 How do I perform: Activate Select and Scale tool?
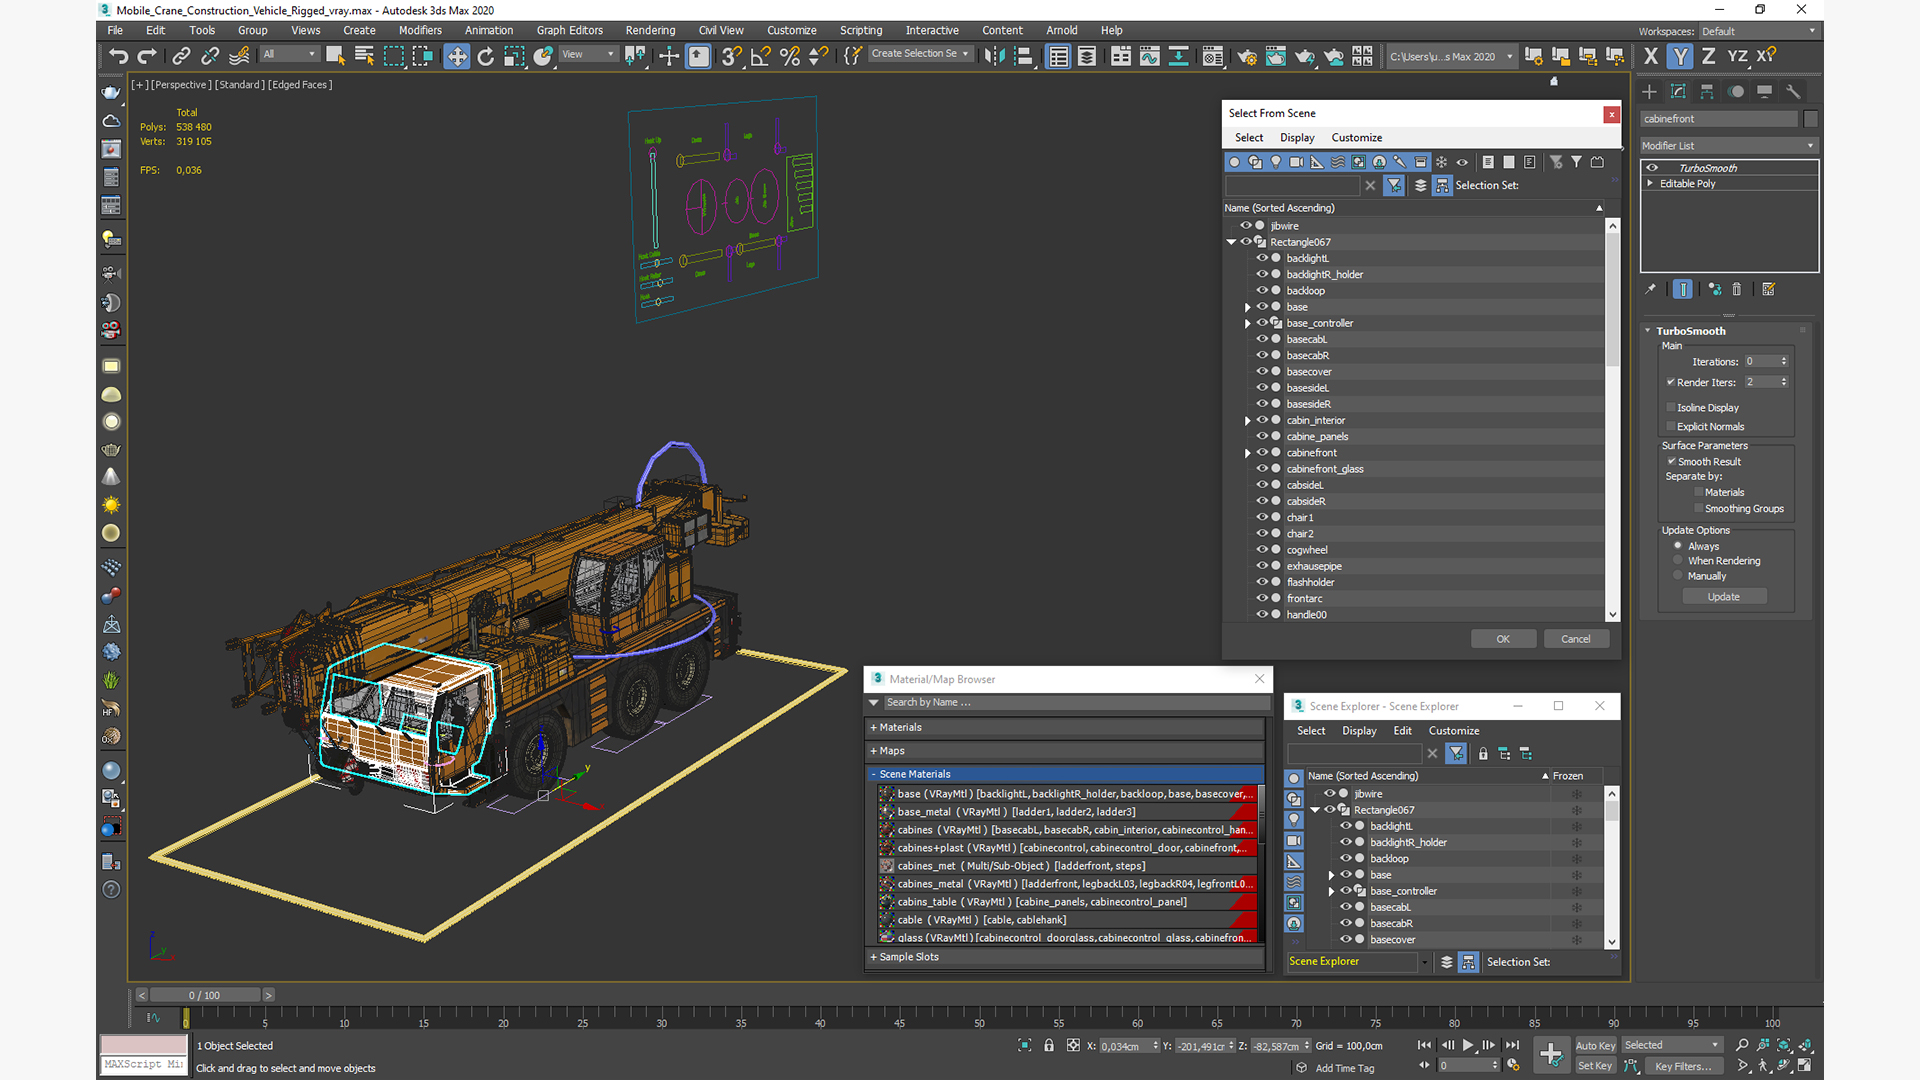pyautogui.click(x=514, y=56)
